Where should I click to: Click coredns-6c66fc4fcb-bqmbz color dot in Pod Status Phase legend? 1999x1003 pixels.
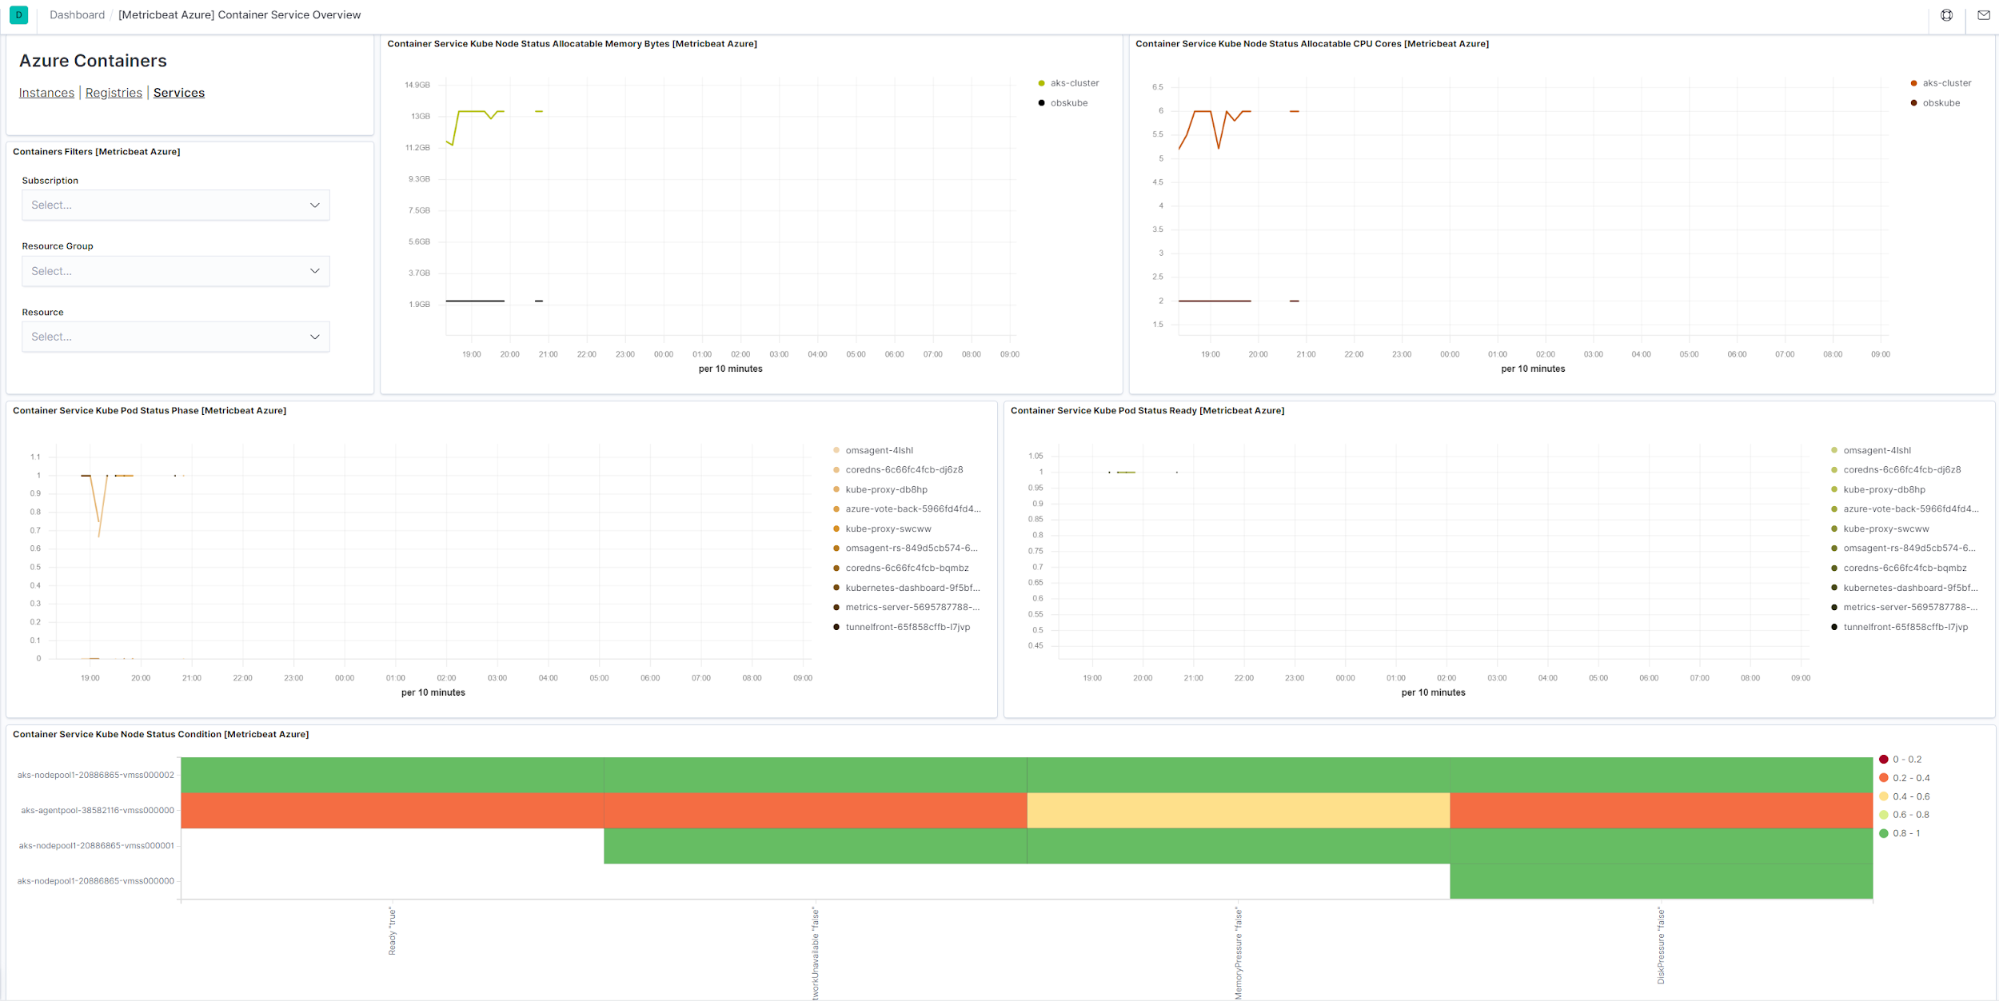[836, 568]
